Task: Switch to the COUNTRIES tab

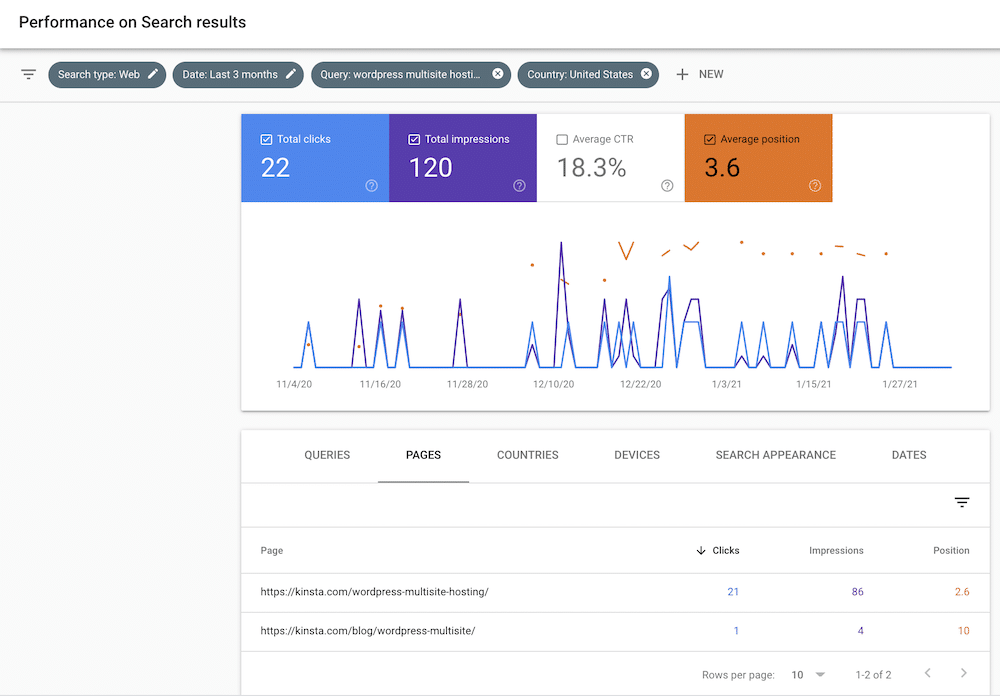Action: pos(527,455)
